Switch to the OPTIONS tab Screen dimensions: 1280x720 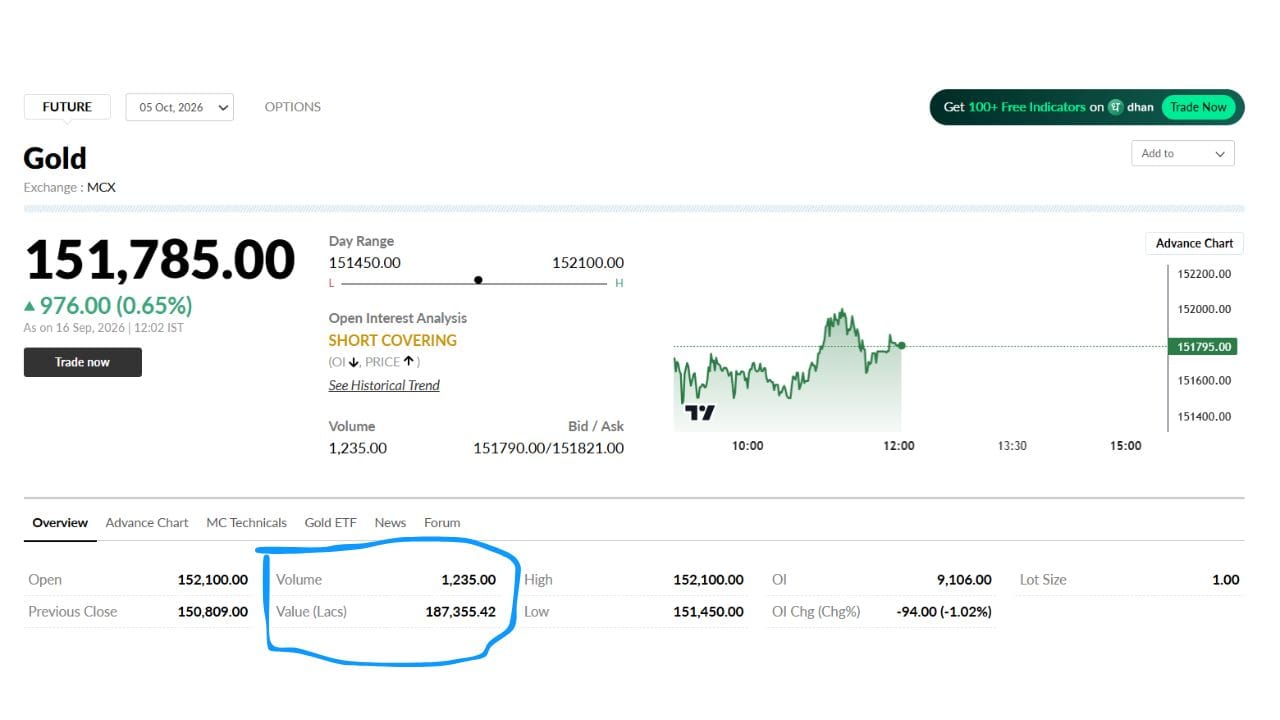point(293,107)
